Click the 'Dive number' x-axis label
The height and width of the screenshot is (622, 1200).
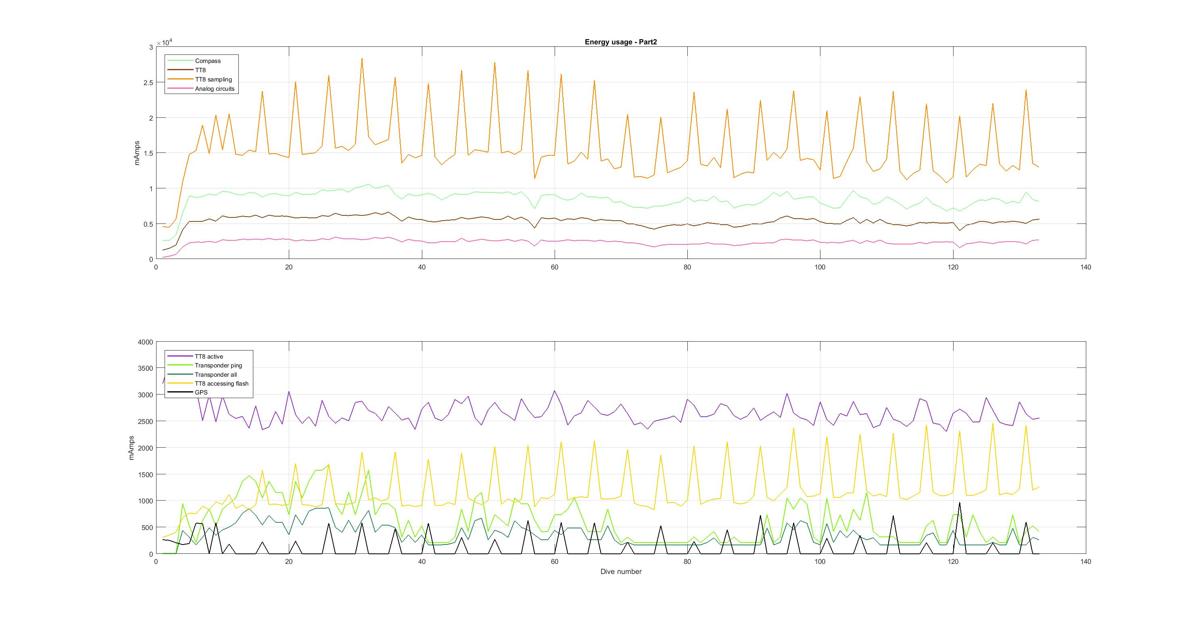[x=620, y=572]
